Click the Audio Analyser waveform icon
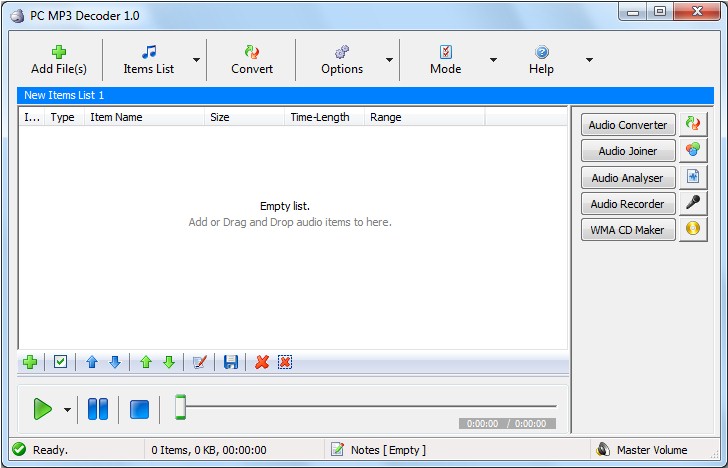728x468 pixels. click(x=693, y=176)
